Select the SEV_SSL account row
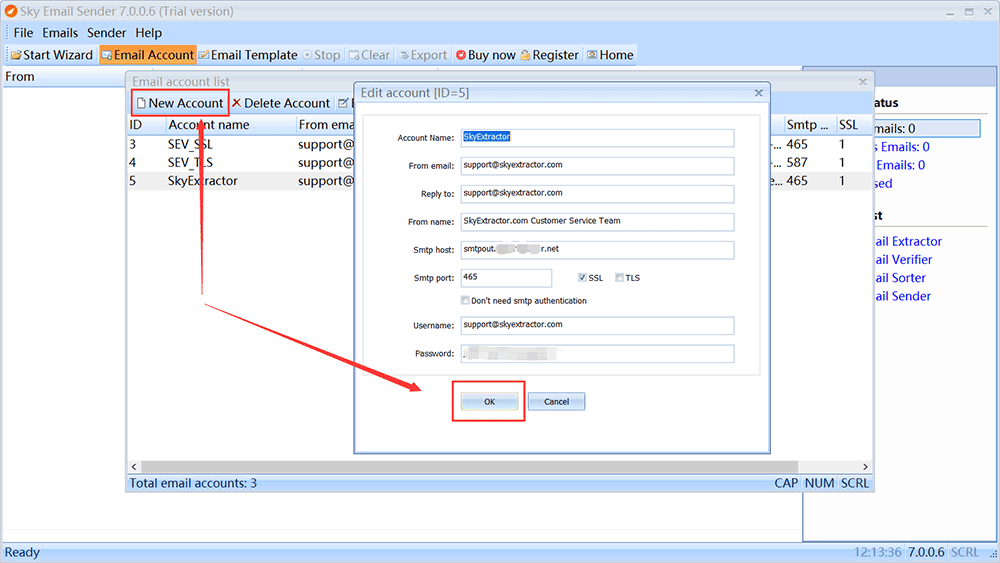The width and height of the screenshot is (1000, 563). 192,144
